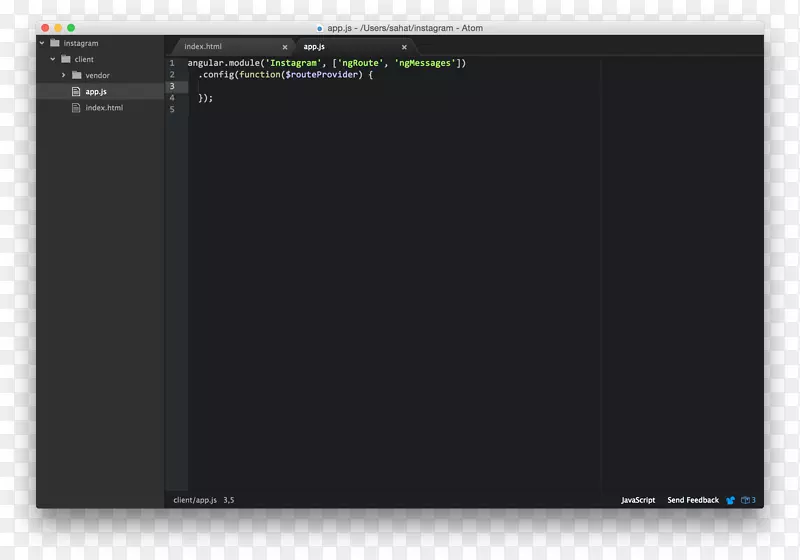Click the modified-file dot in title bar
This screenshot has width=800, height=560.
[319, 29]
